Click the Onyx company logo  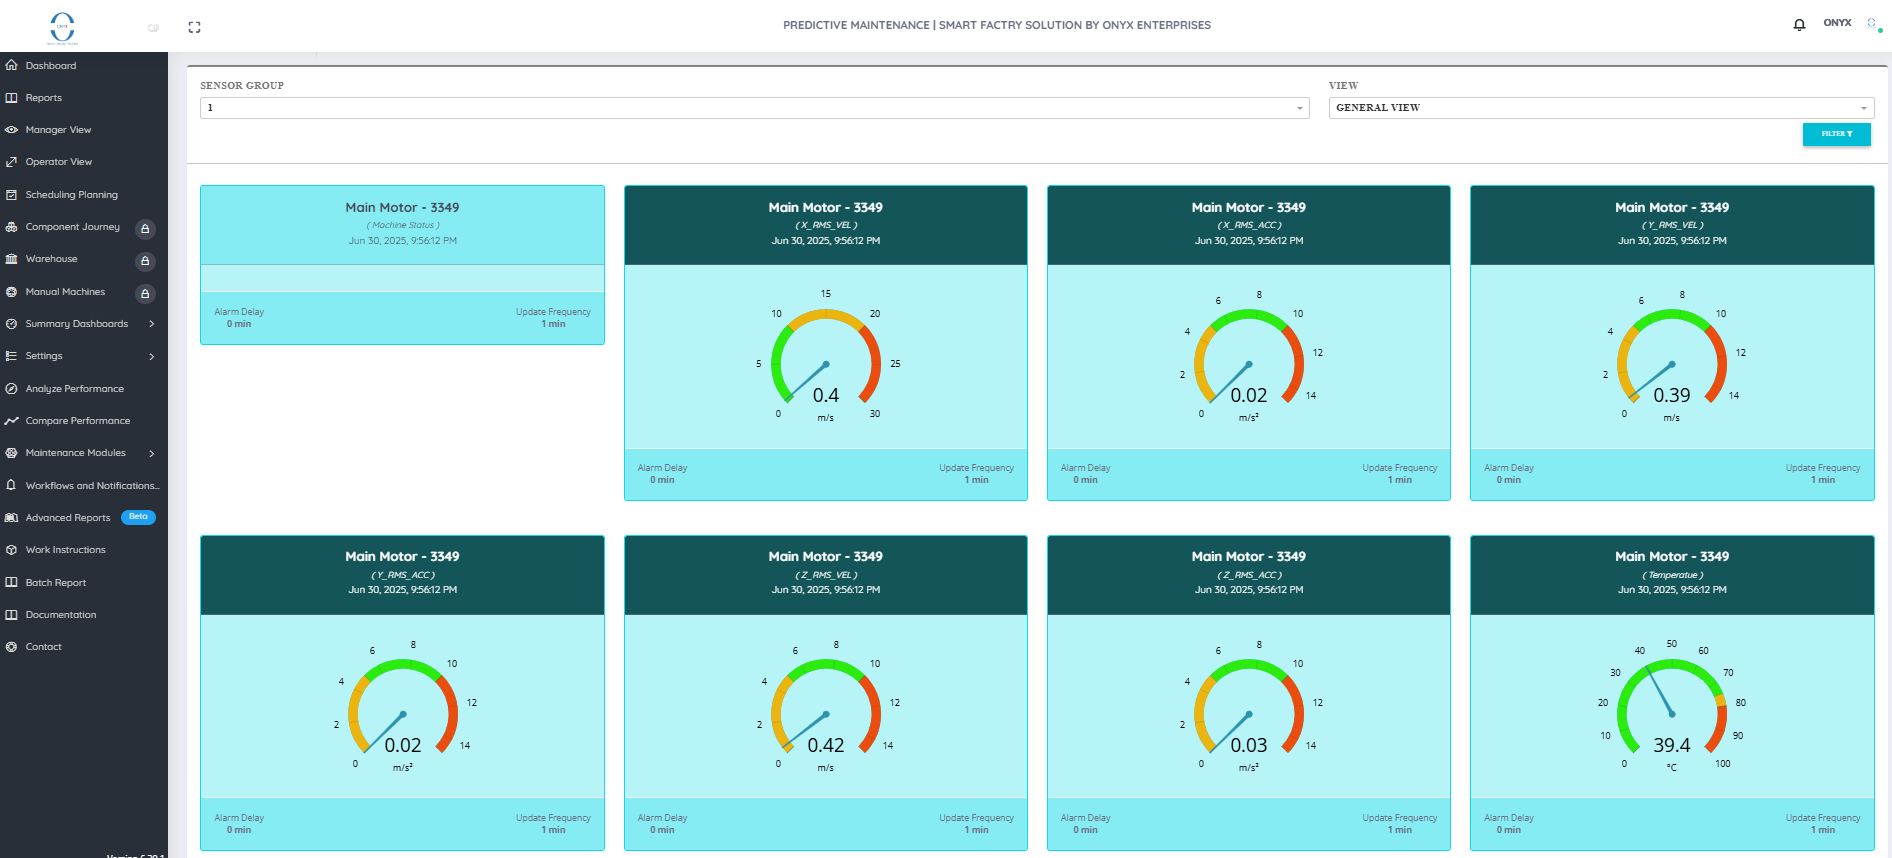(x=62, y=27)
